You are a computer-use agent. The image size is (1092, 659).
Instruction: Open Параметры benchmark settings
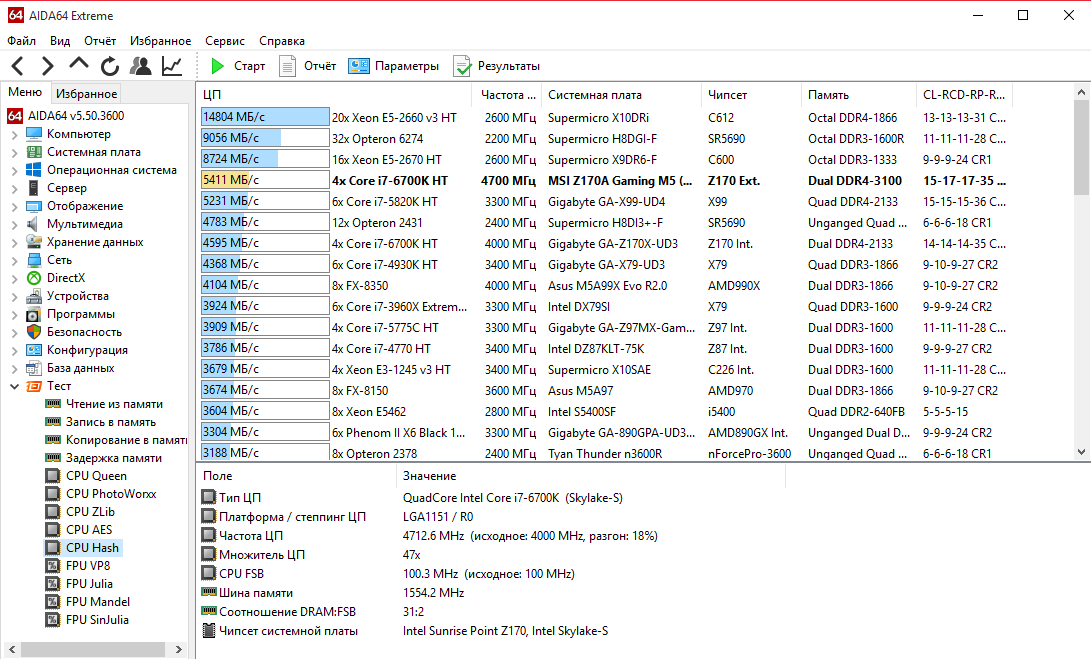tap(394, 66)
